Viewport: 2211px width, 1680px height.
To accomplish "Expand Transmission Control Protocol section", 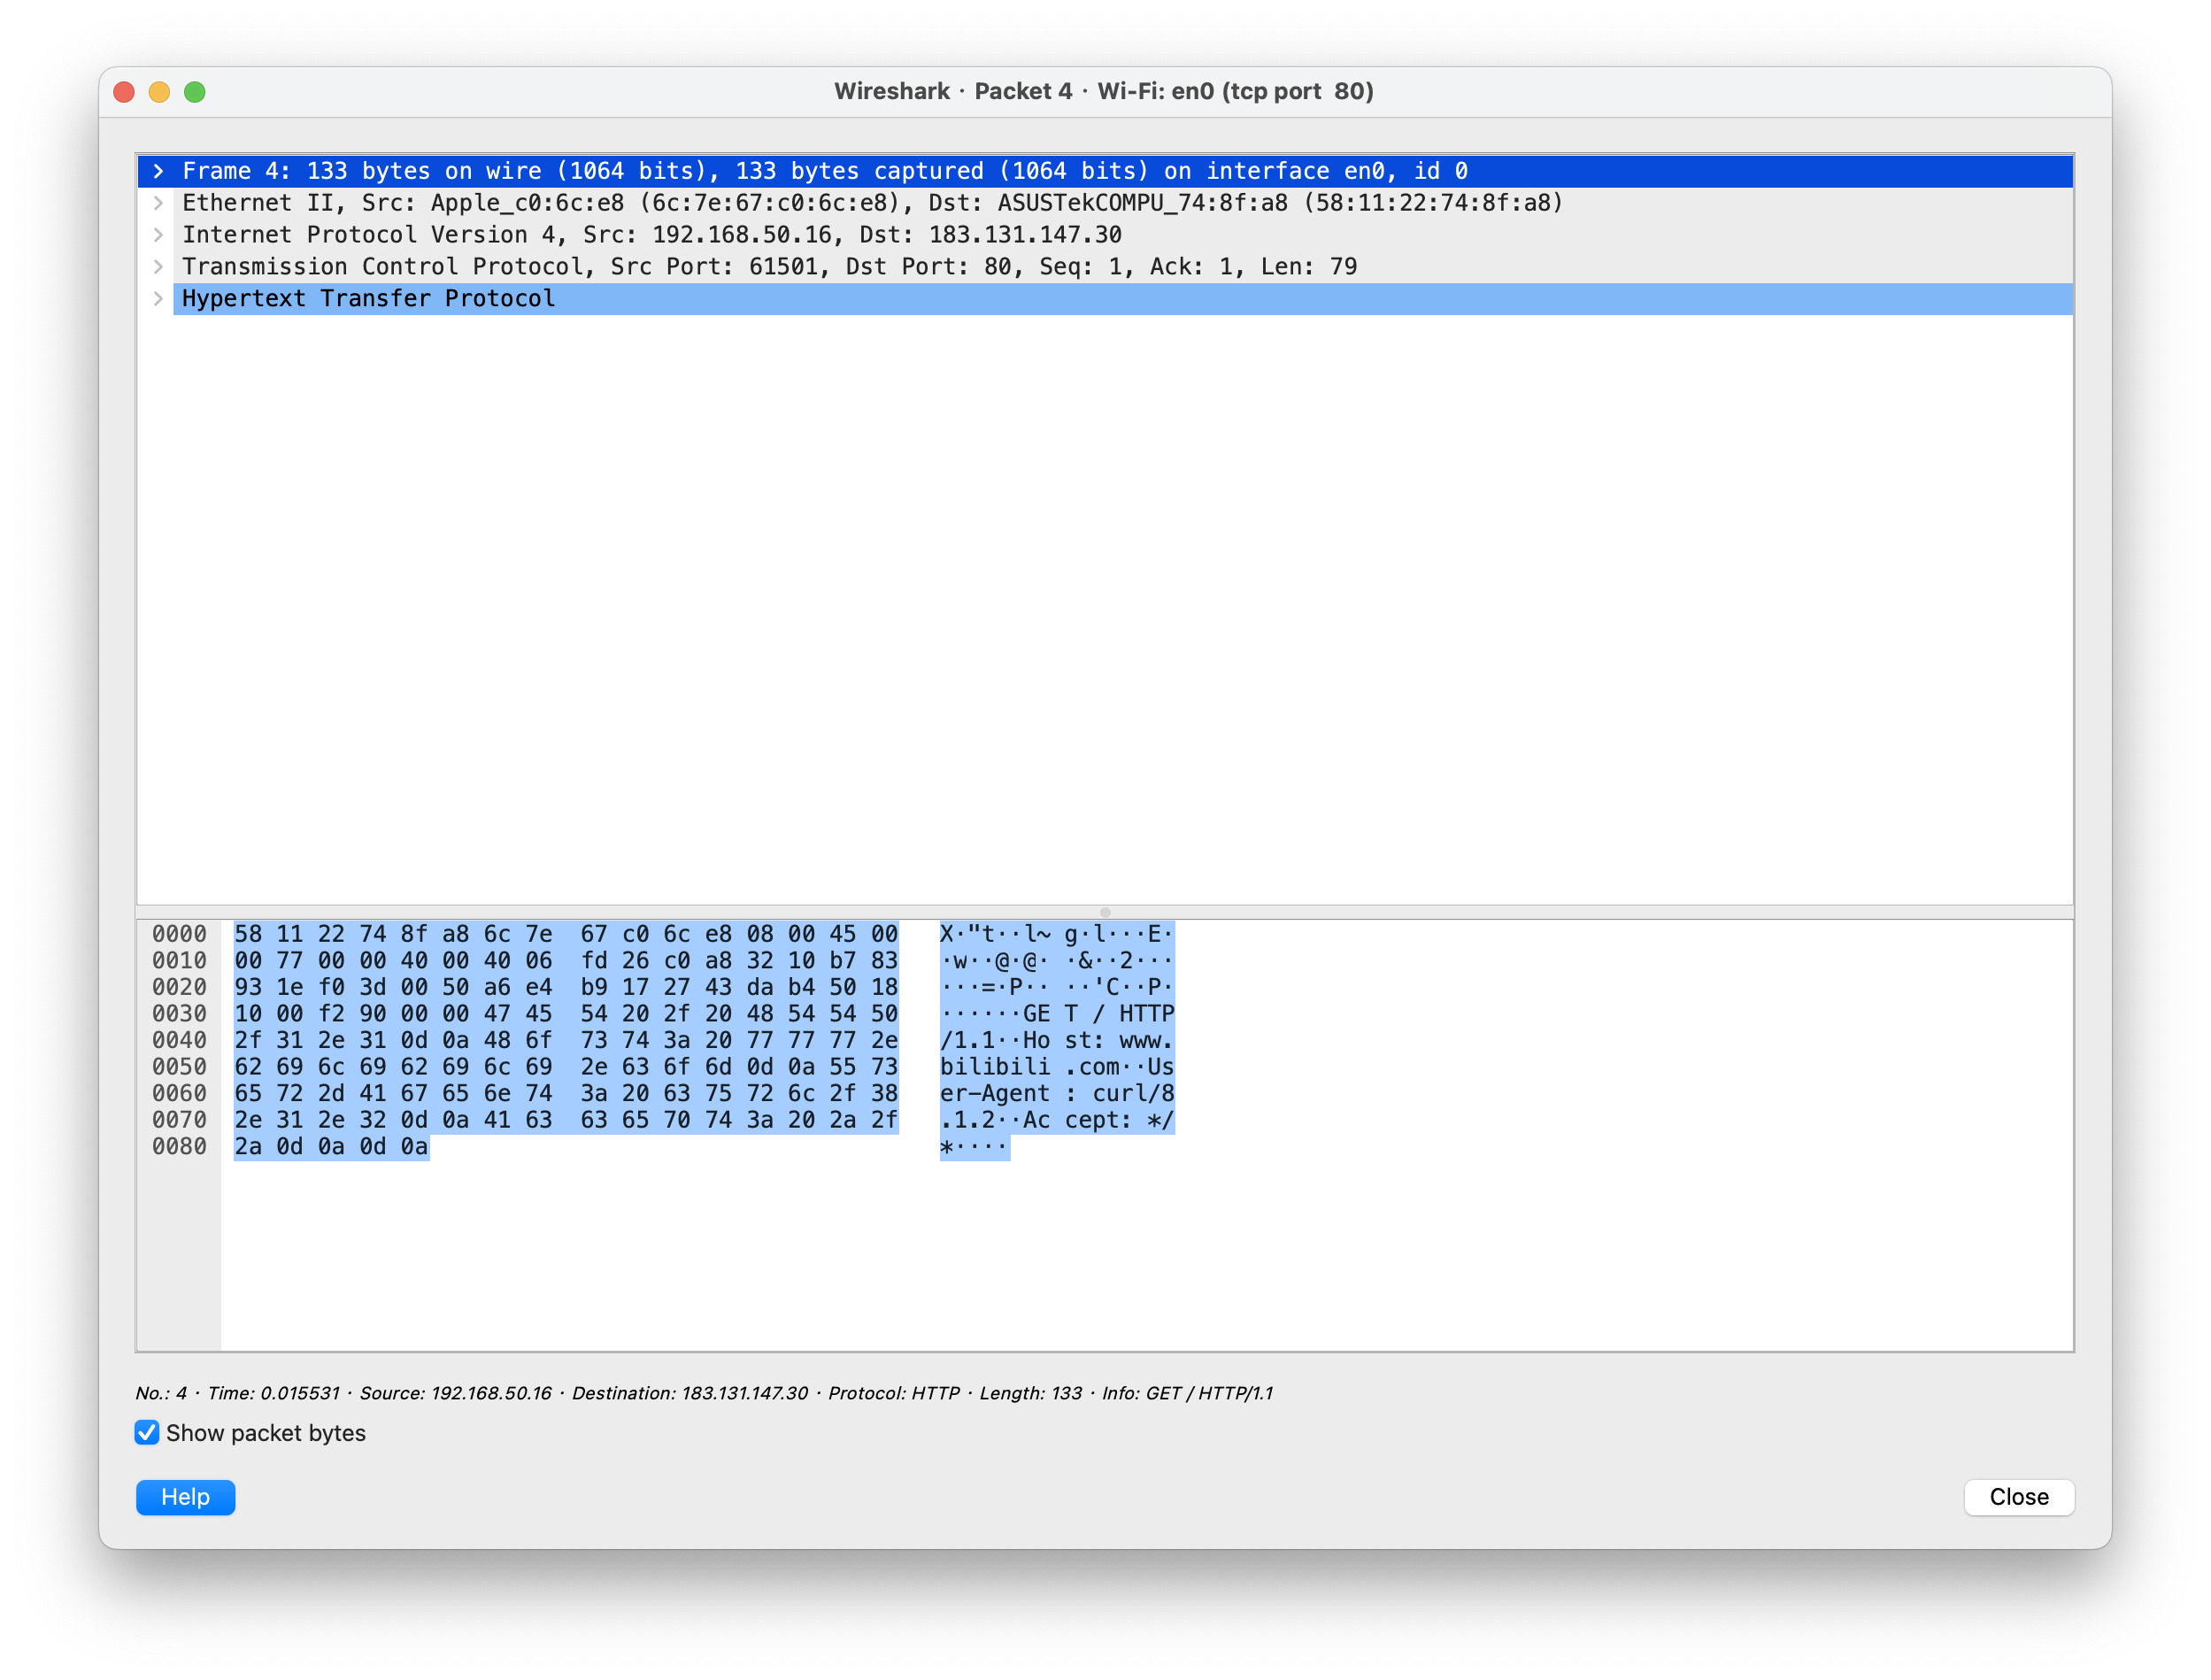I will [x=158, y=267].
